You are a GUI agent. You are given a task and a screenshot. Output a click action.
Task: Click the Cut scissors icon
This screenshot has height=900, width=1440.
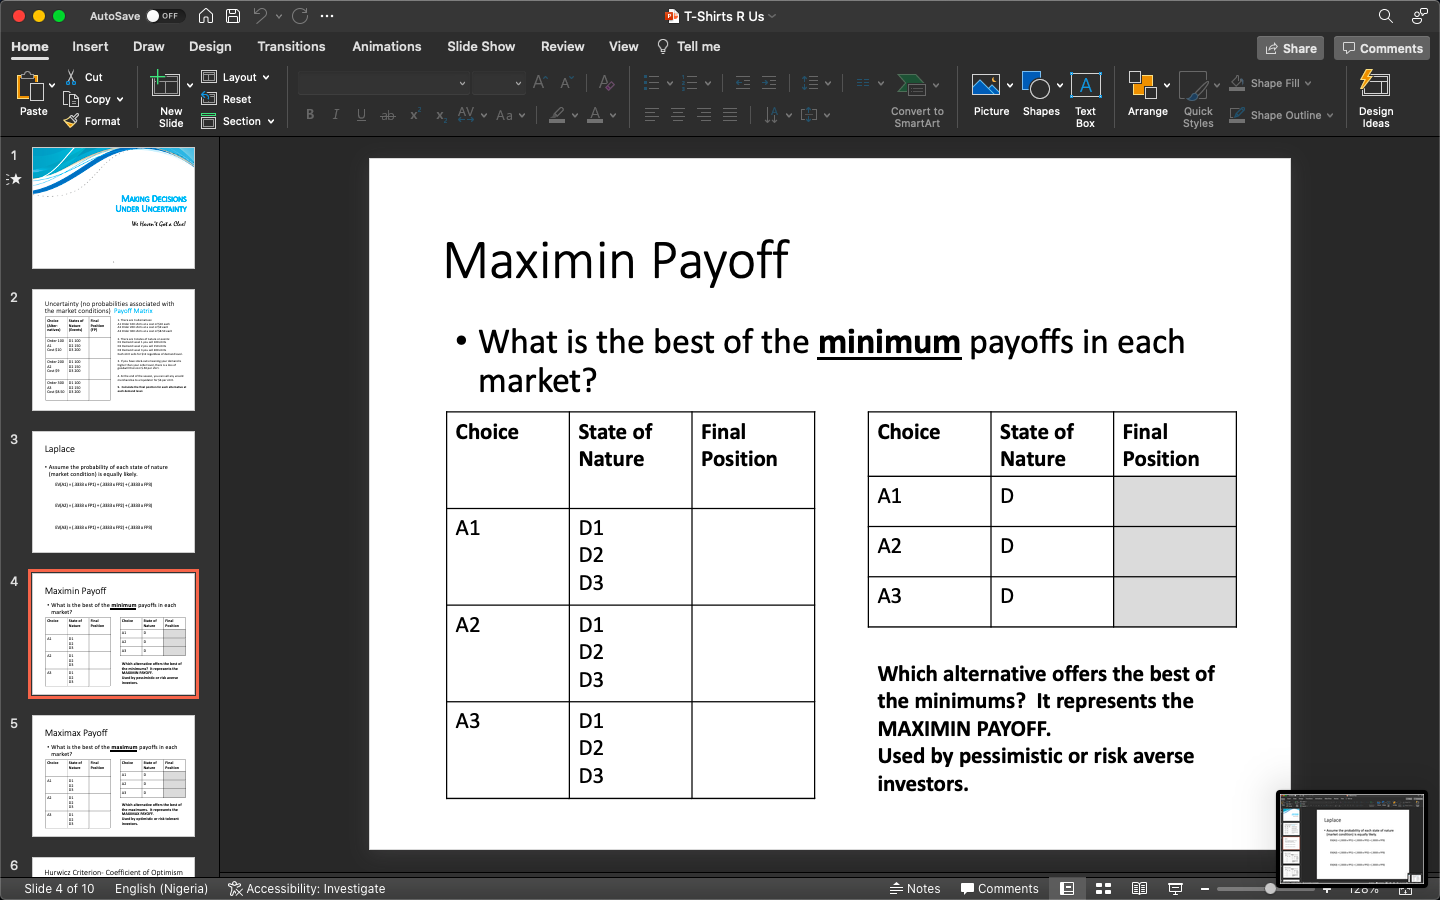tap(71, 77)
